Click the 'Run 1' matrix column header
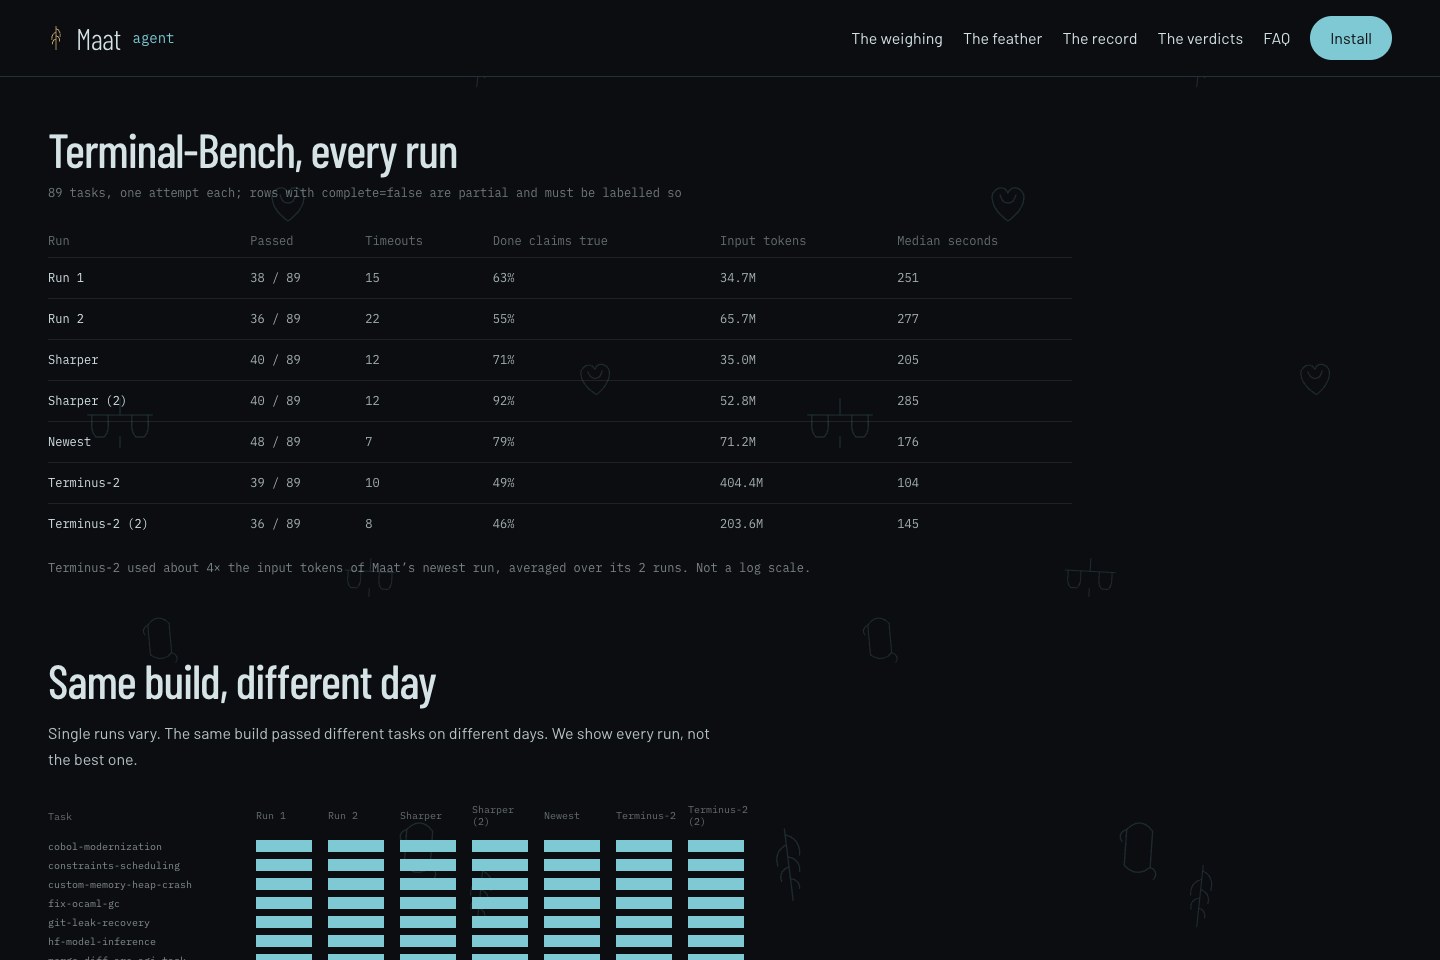 tap(271, 816)
